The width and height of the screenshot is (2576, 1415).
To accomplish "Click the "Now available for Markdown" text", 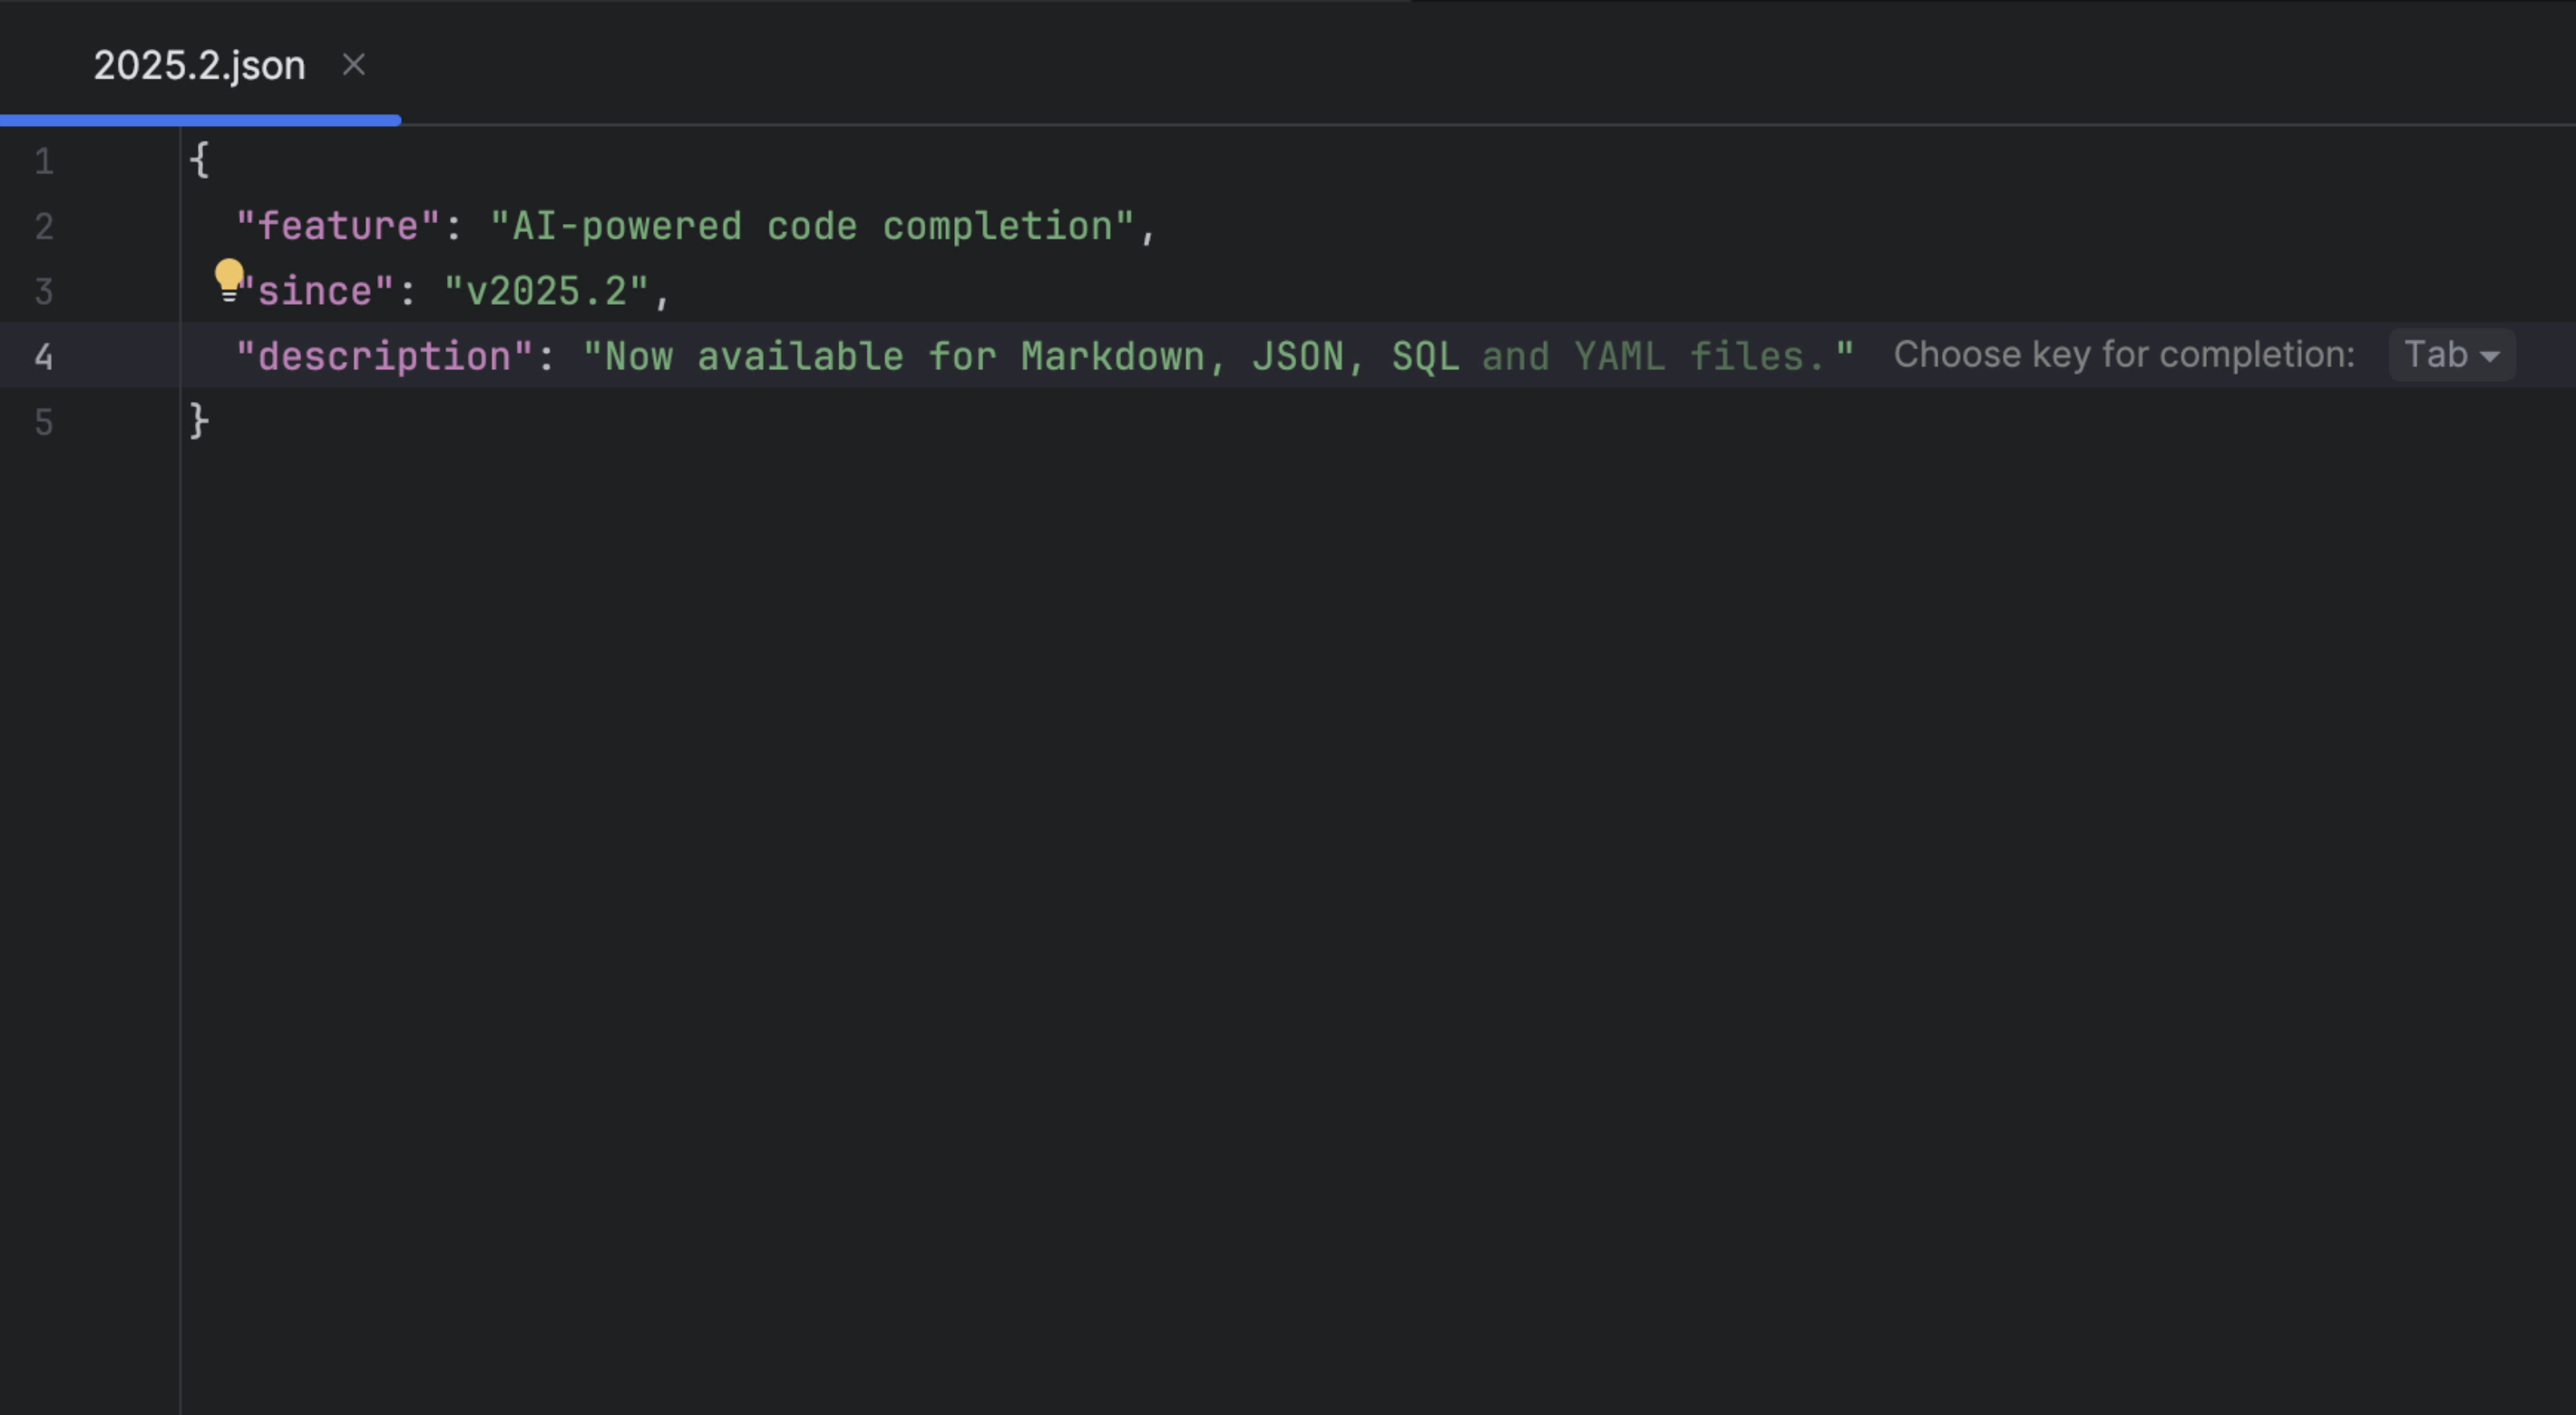I will tap(905, 356).
